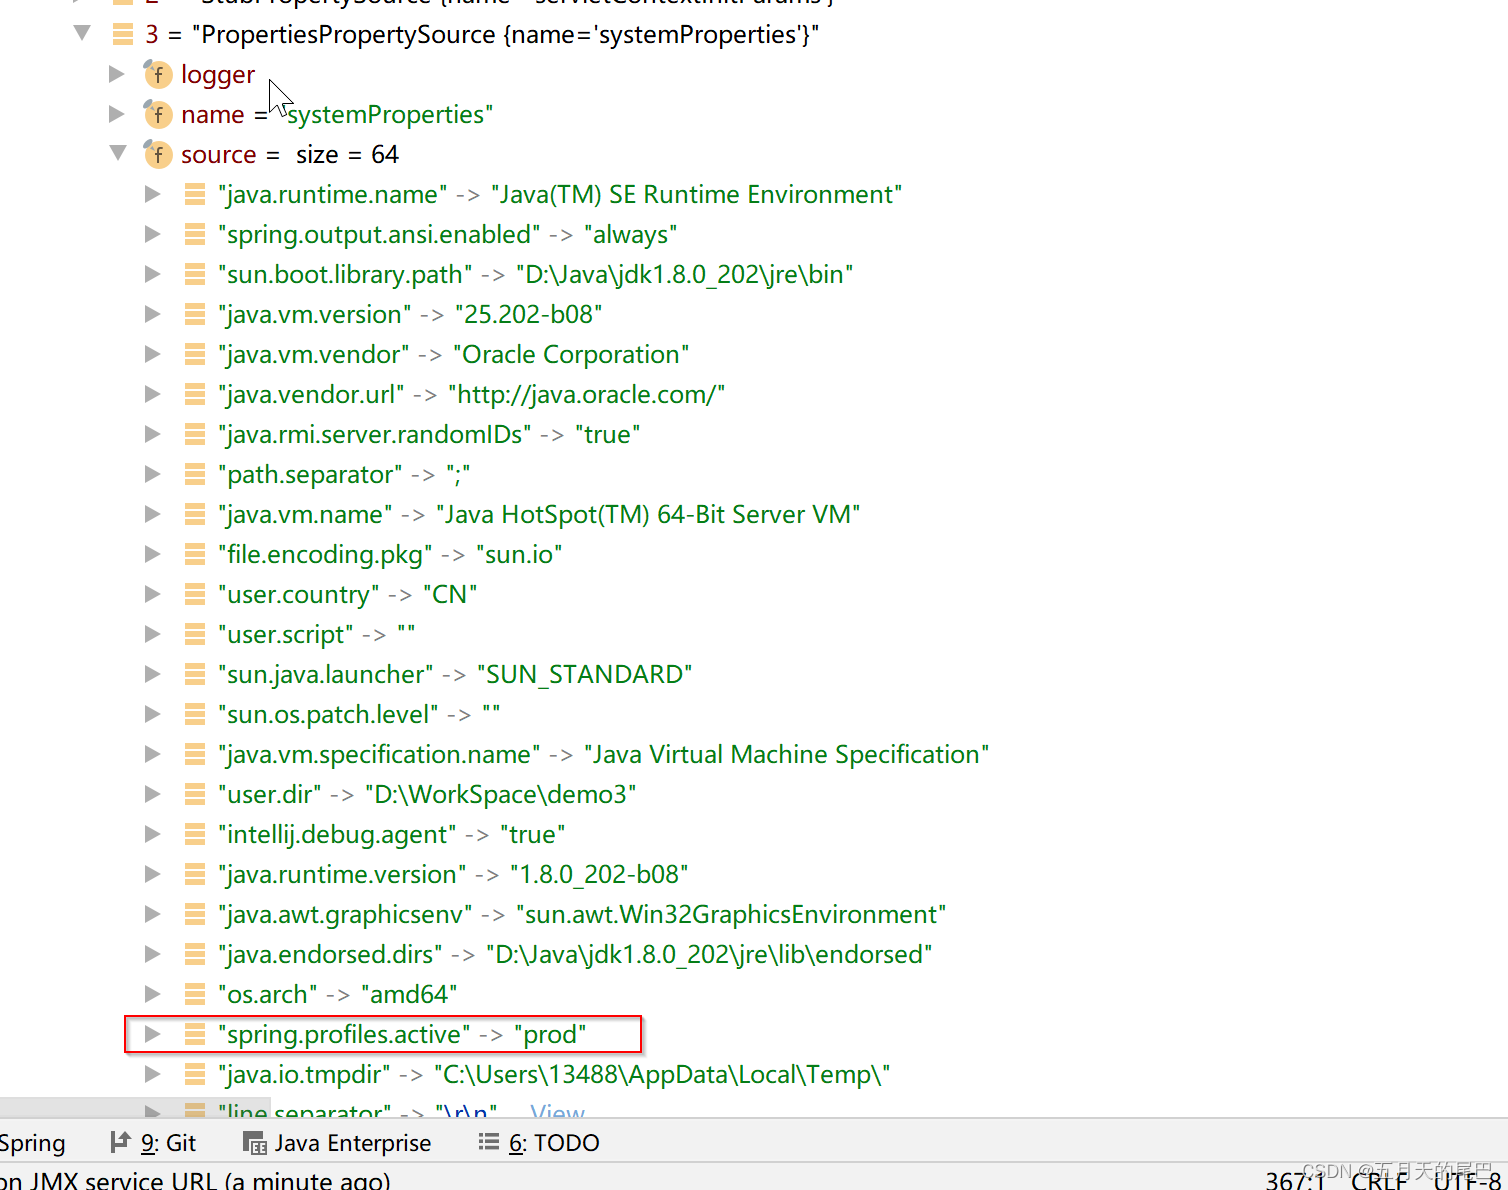Viewport: 1508px width, 1190px height.
Task: Click the Java Enterprise tool window icon
Action: click(255, 1143)
